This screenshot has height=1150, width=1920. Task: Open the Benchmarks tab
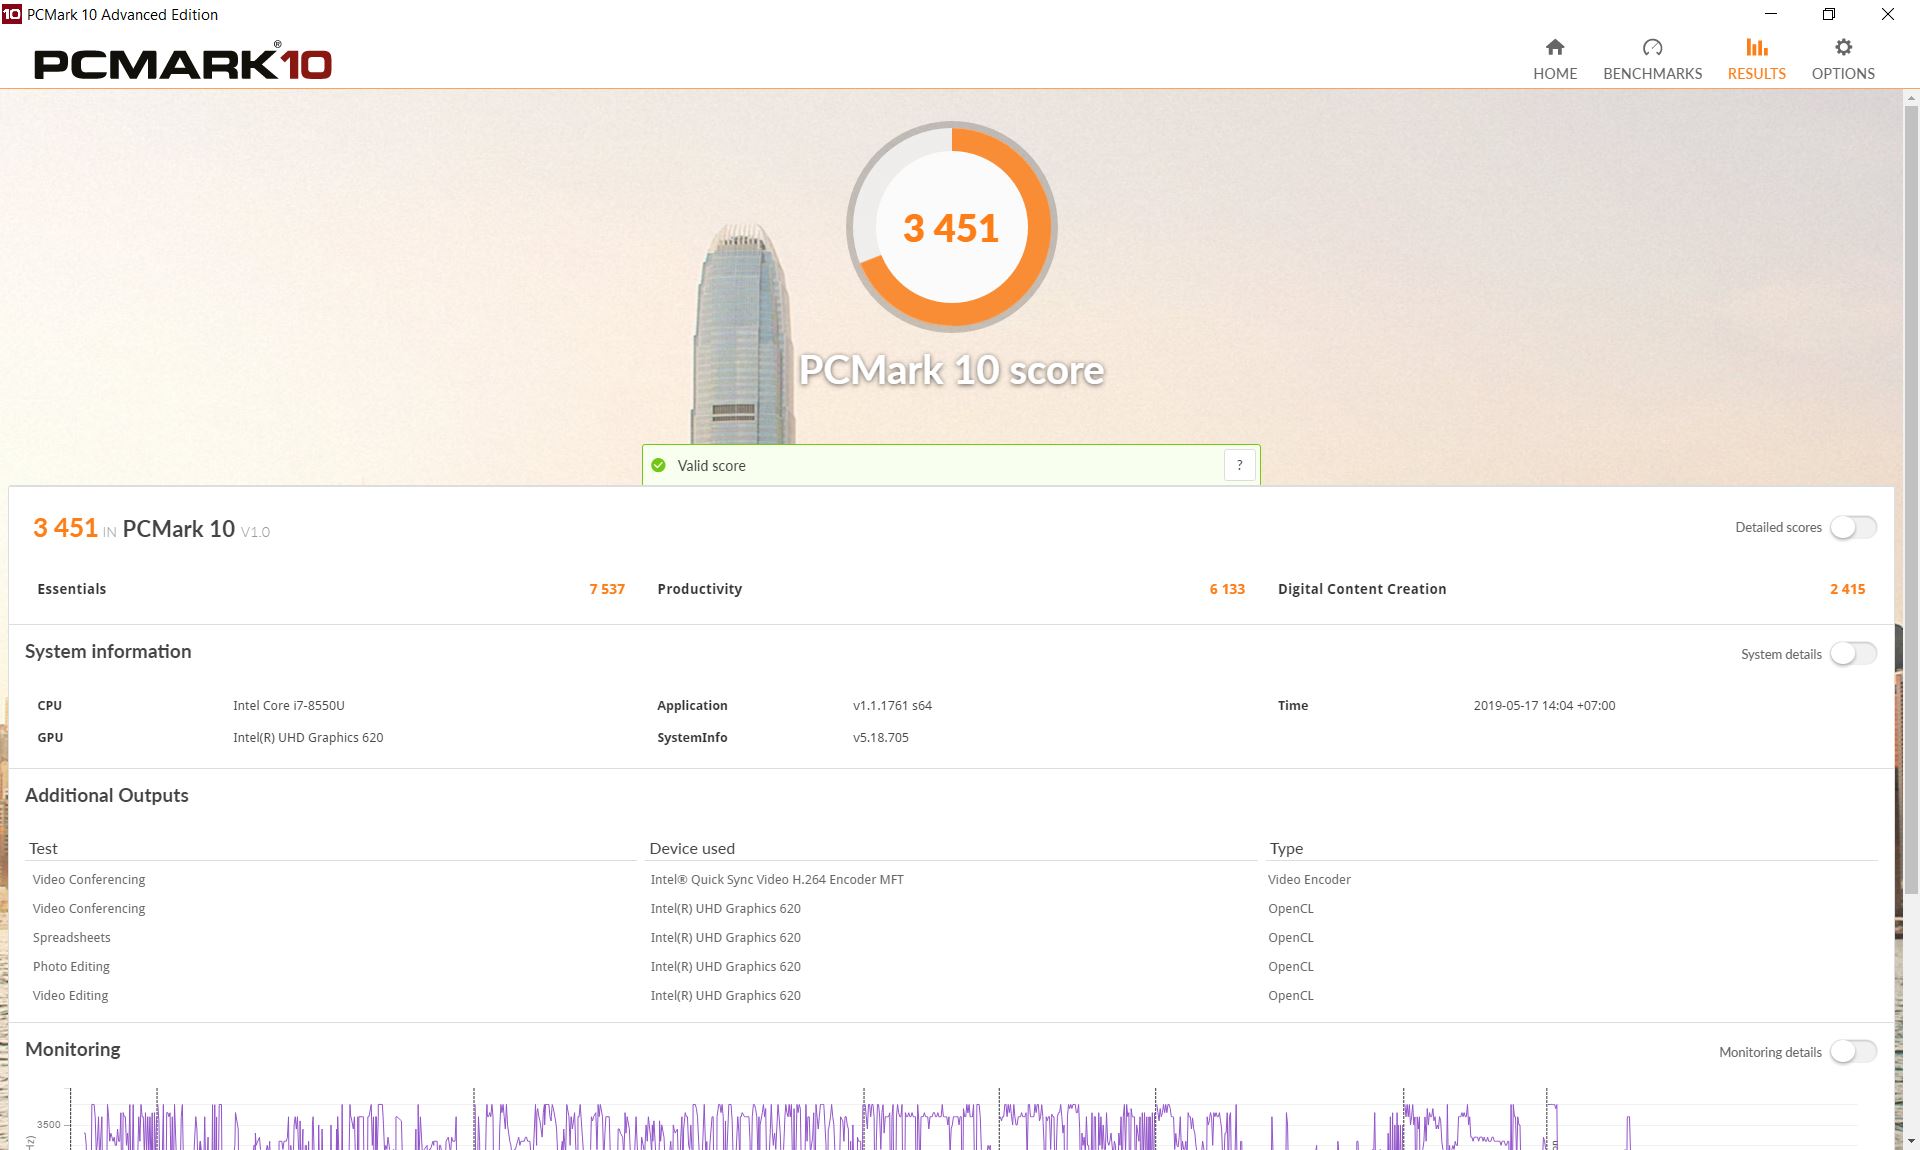coord(1652,60)
